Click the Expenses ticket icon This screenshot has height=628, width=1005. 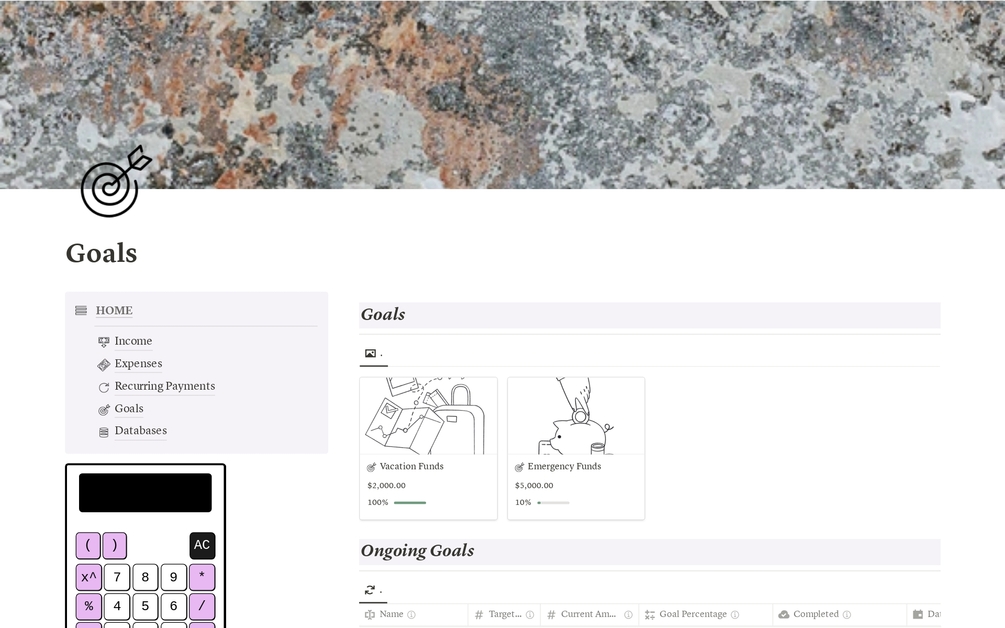pos(103,365)
